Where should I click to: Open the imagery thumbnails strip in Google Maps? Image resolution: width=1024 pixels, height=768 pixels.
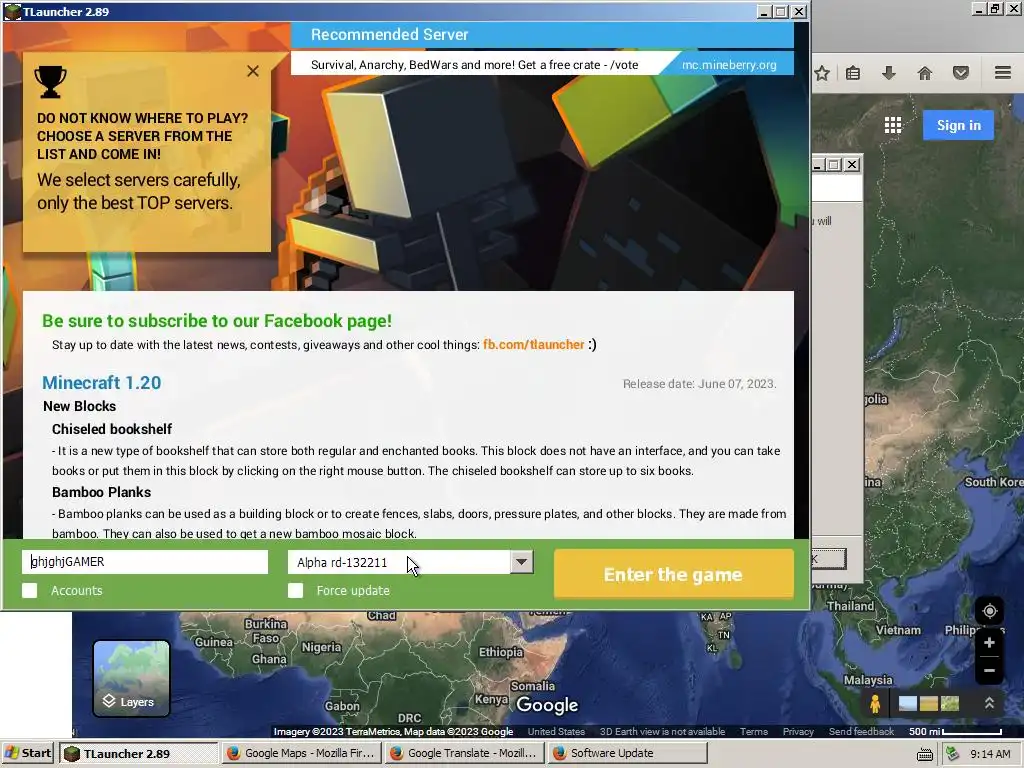point(929,703)
